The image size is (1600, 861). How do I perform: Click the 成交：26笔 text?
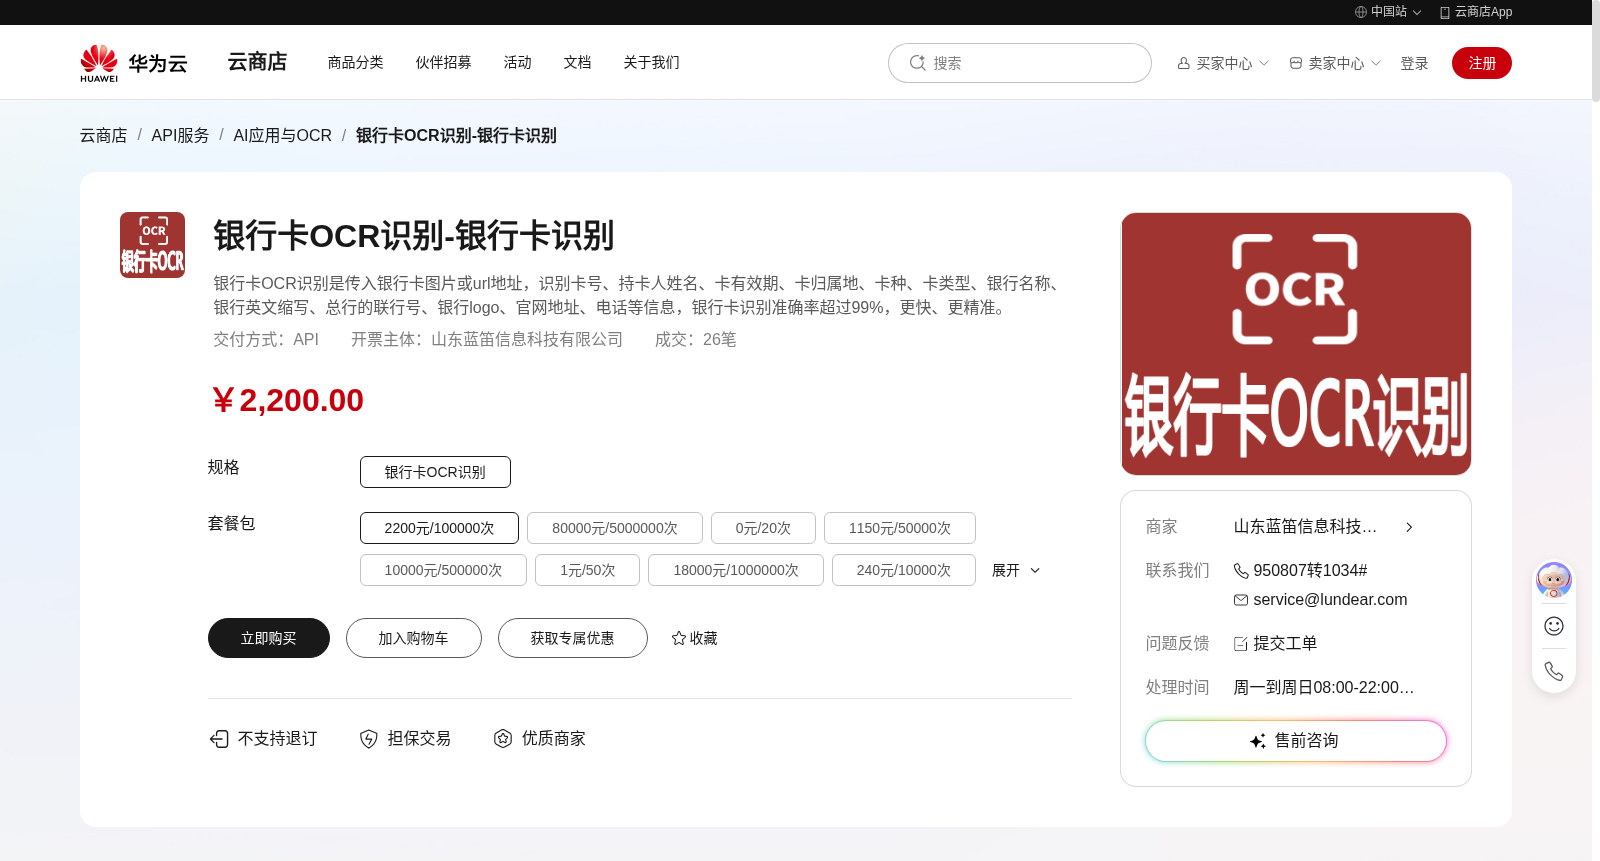tap(696, 340)
